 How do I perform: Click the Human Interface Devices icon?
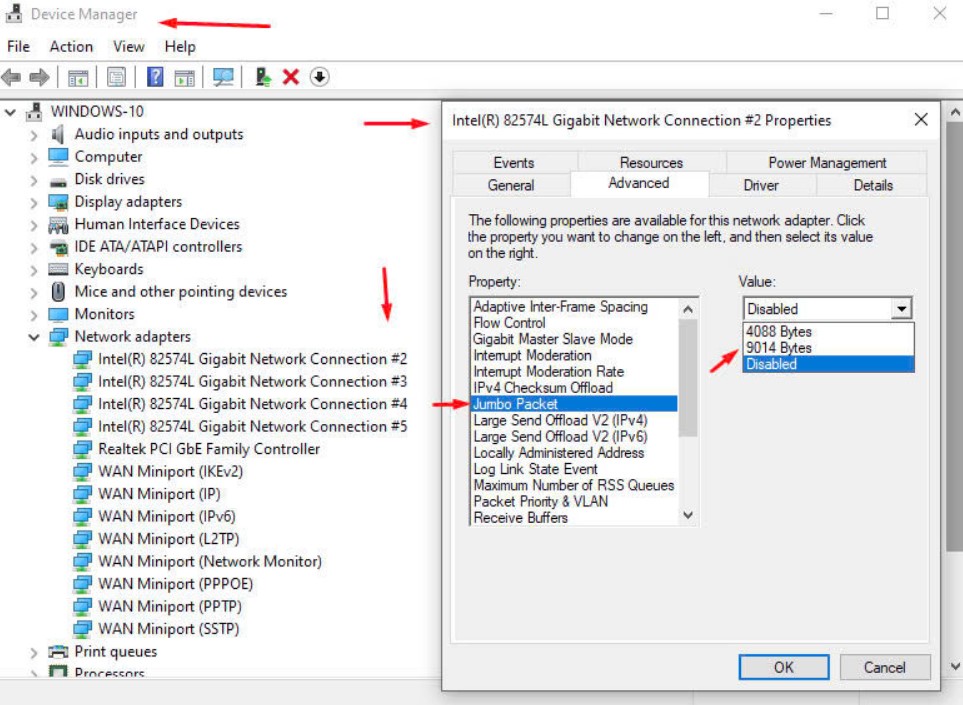click(58, 225)
